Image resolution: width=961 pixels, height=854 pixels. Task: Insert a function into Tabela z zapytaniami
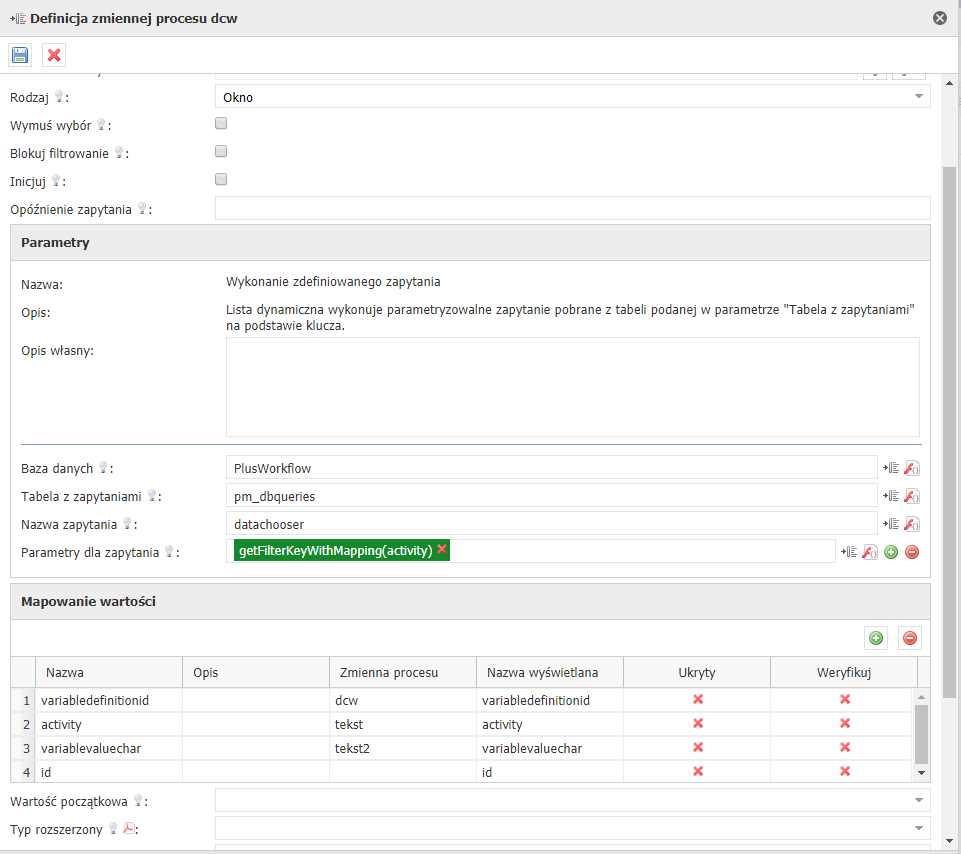912,496
